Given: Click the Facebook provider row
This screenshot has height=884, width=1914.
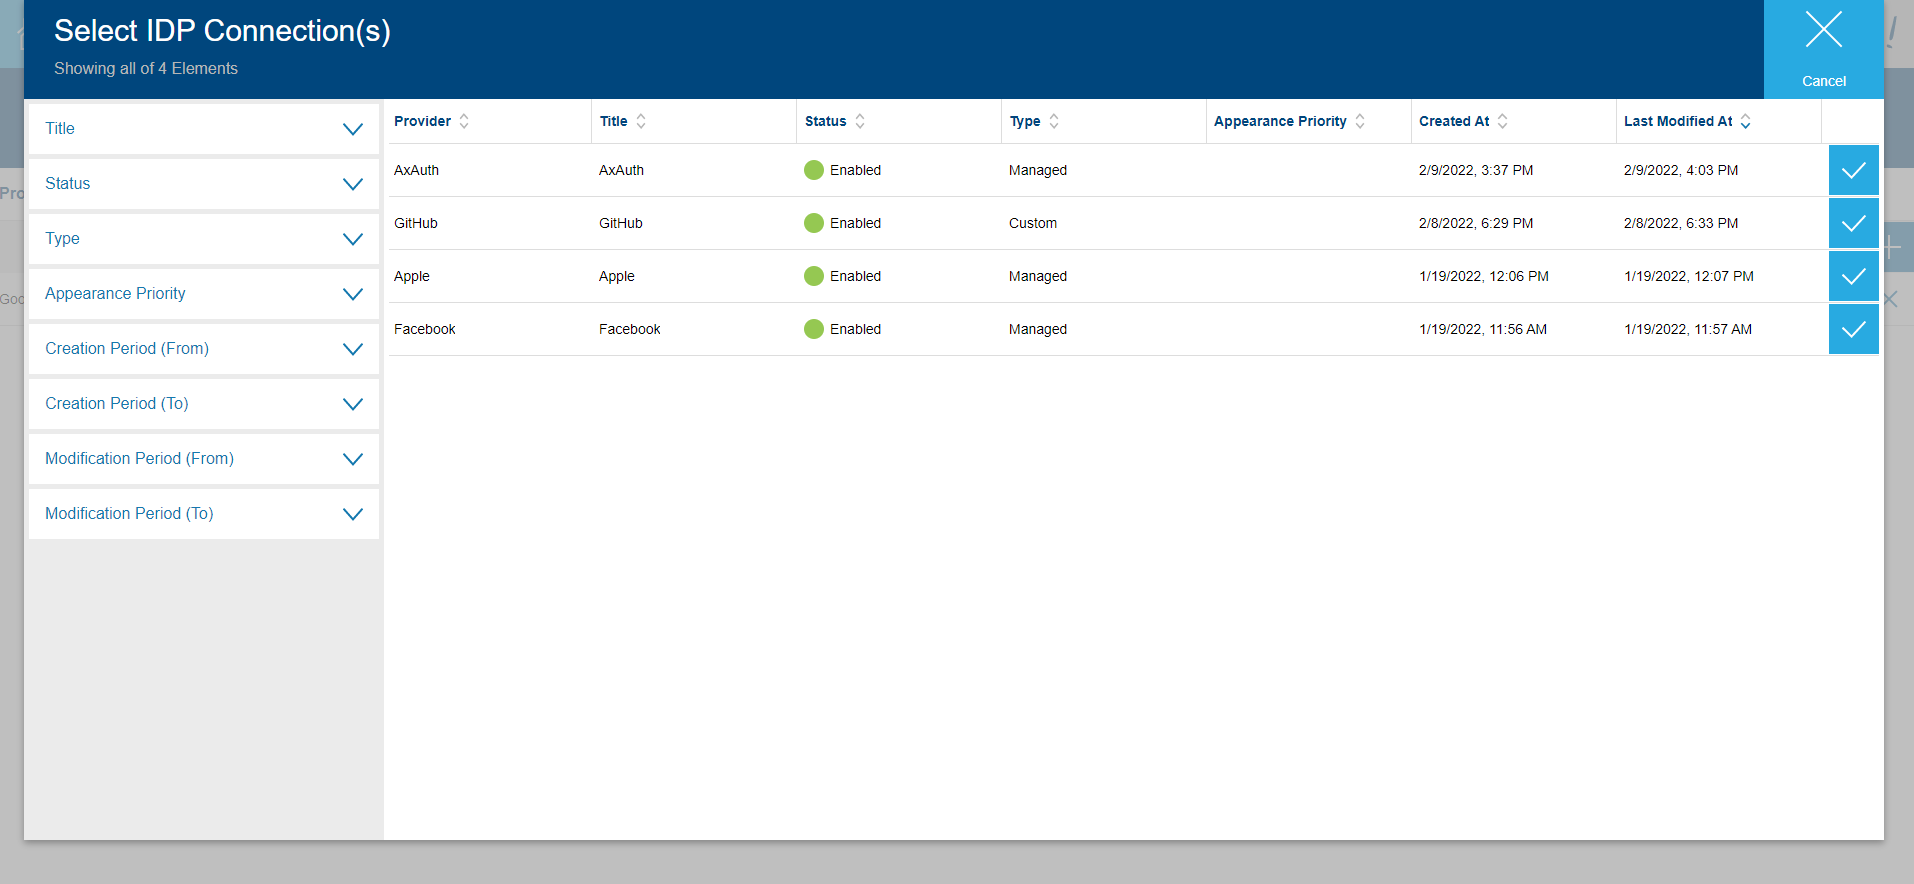Looking at the screenshot, I should coord(425,329).
